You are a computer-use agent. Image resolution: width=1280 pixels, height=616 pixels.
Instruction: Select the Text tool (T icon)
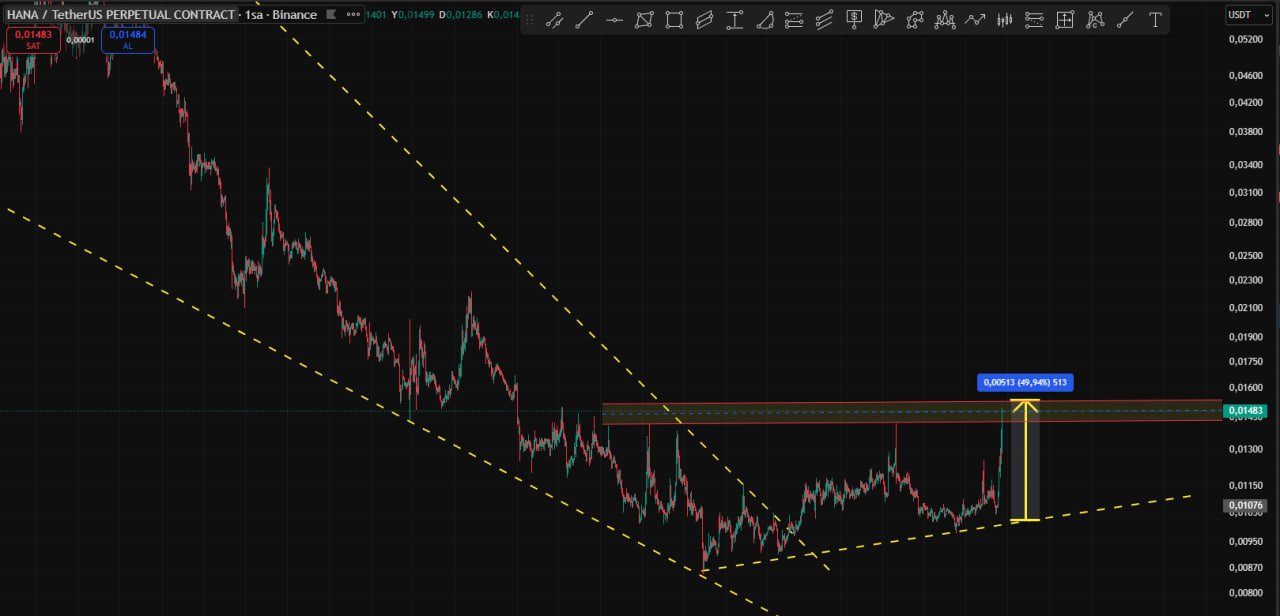tap(1155, 20)
